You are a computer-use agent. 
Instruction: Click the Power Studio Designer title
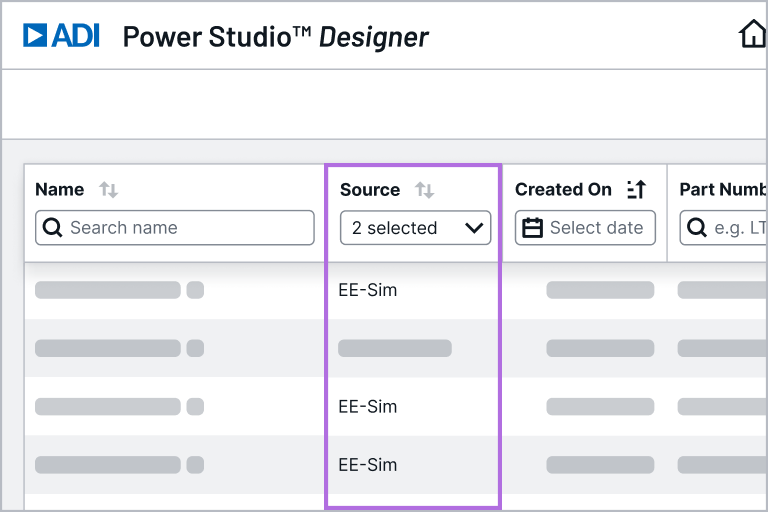point(276,37)
